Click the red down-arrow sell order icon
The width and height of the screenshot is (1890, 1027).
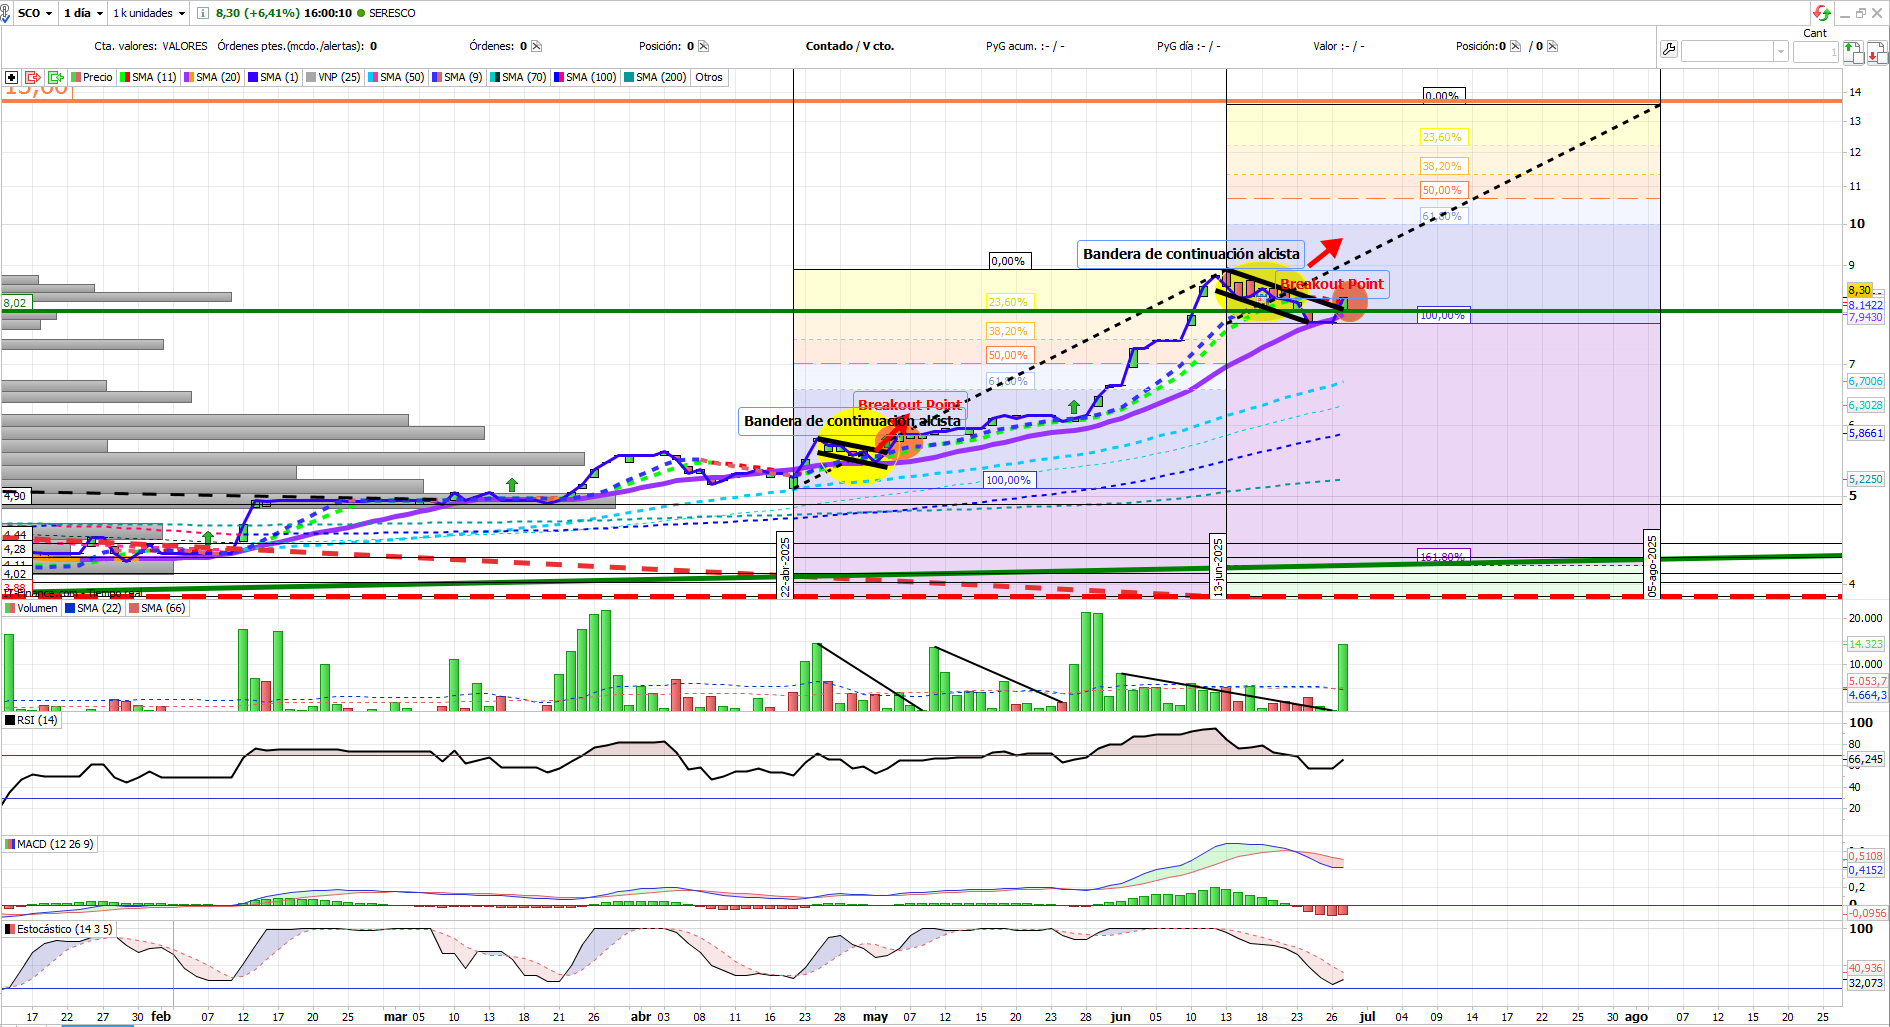pos(1876,51)
